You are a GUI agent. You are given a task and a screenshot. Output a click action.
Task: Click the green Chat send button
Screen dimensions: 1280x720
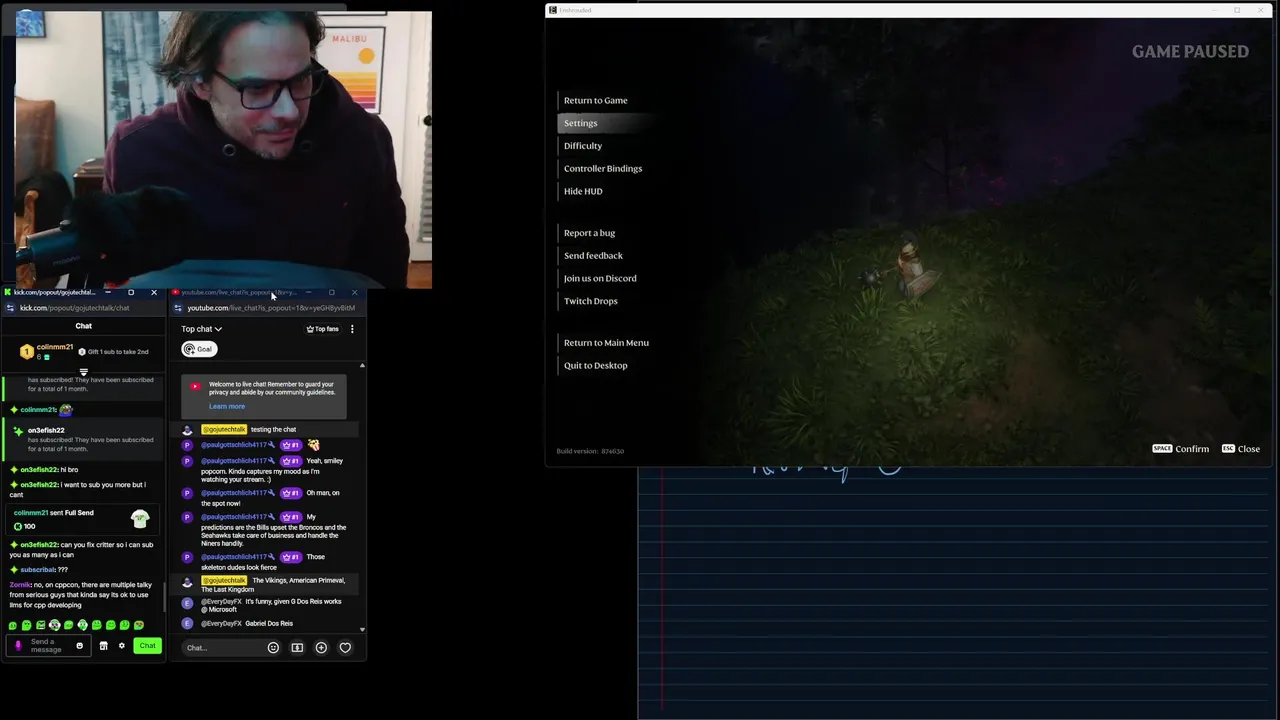tap(147, 646)
